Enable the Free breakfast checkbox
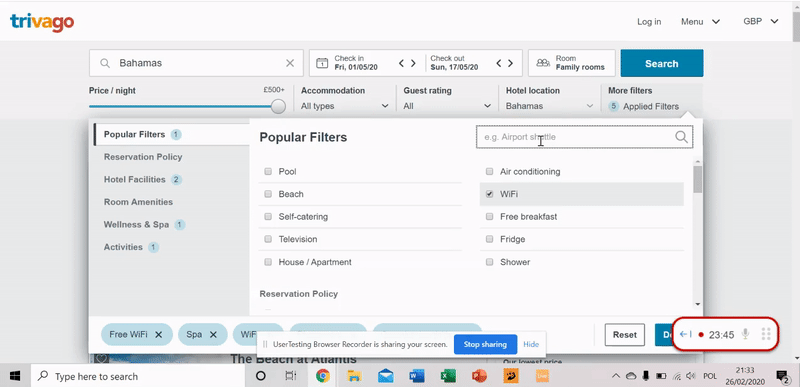Screen dimensions: 800x387 [x=489, y=217]
